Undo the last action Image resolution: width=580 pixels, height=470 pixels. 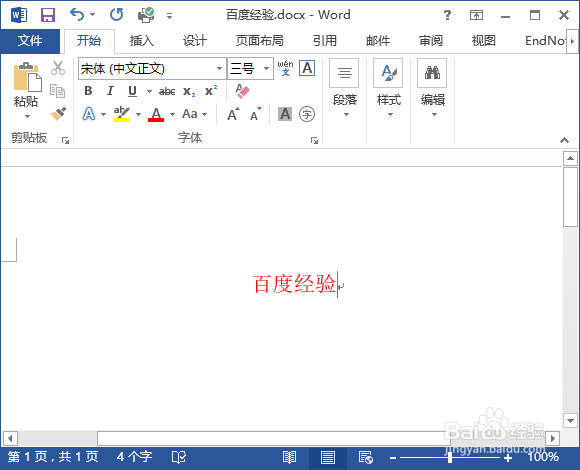77,15
